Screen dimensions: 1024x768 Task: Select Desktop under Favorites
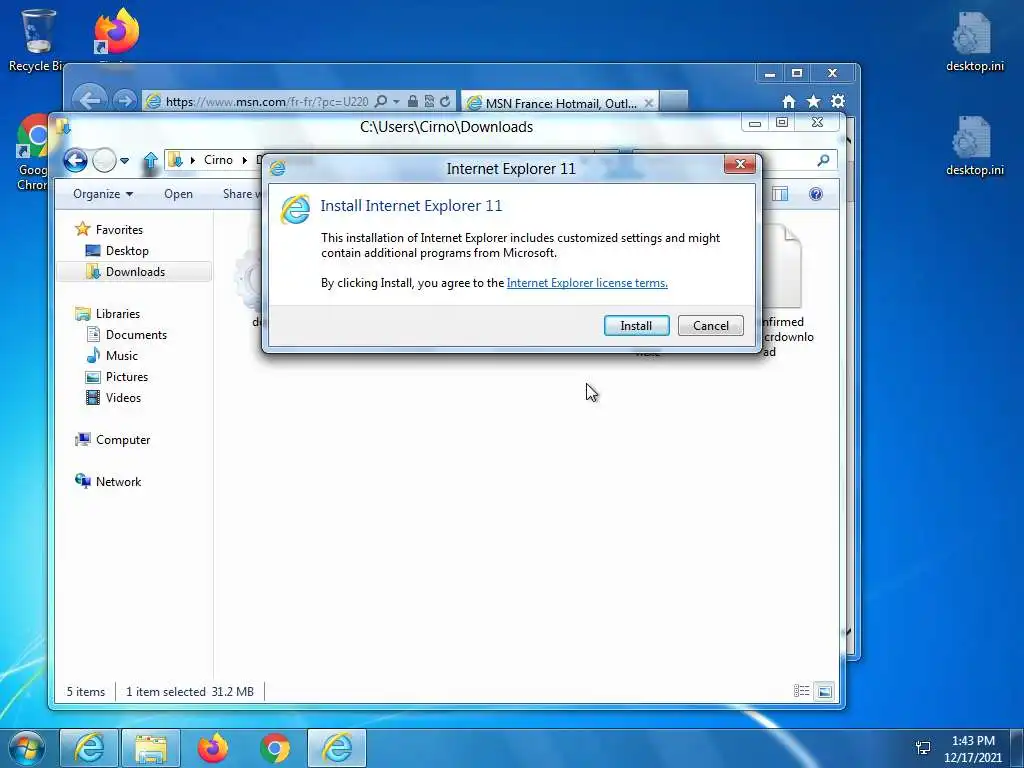(127, 251)
